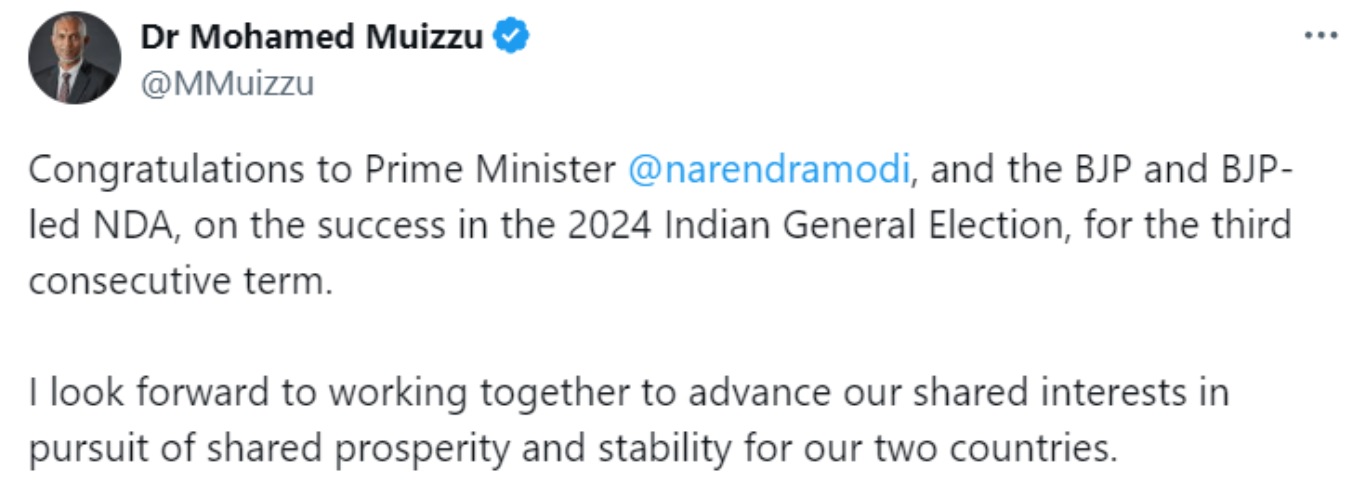Click the 'led NDA' text

click(96, 226)
